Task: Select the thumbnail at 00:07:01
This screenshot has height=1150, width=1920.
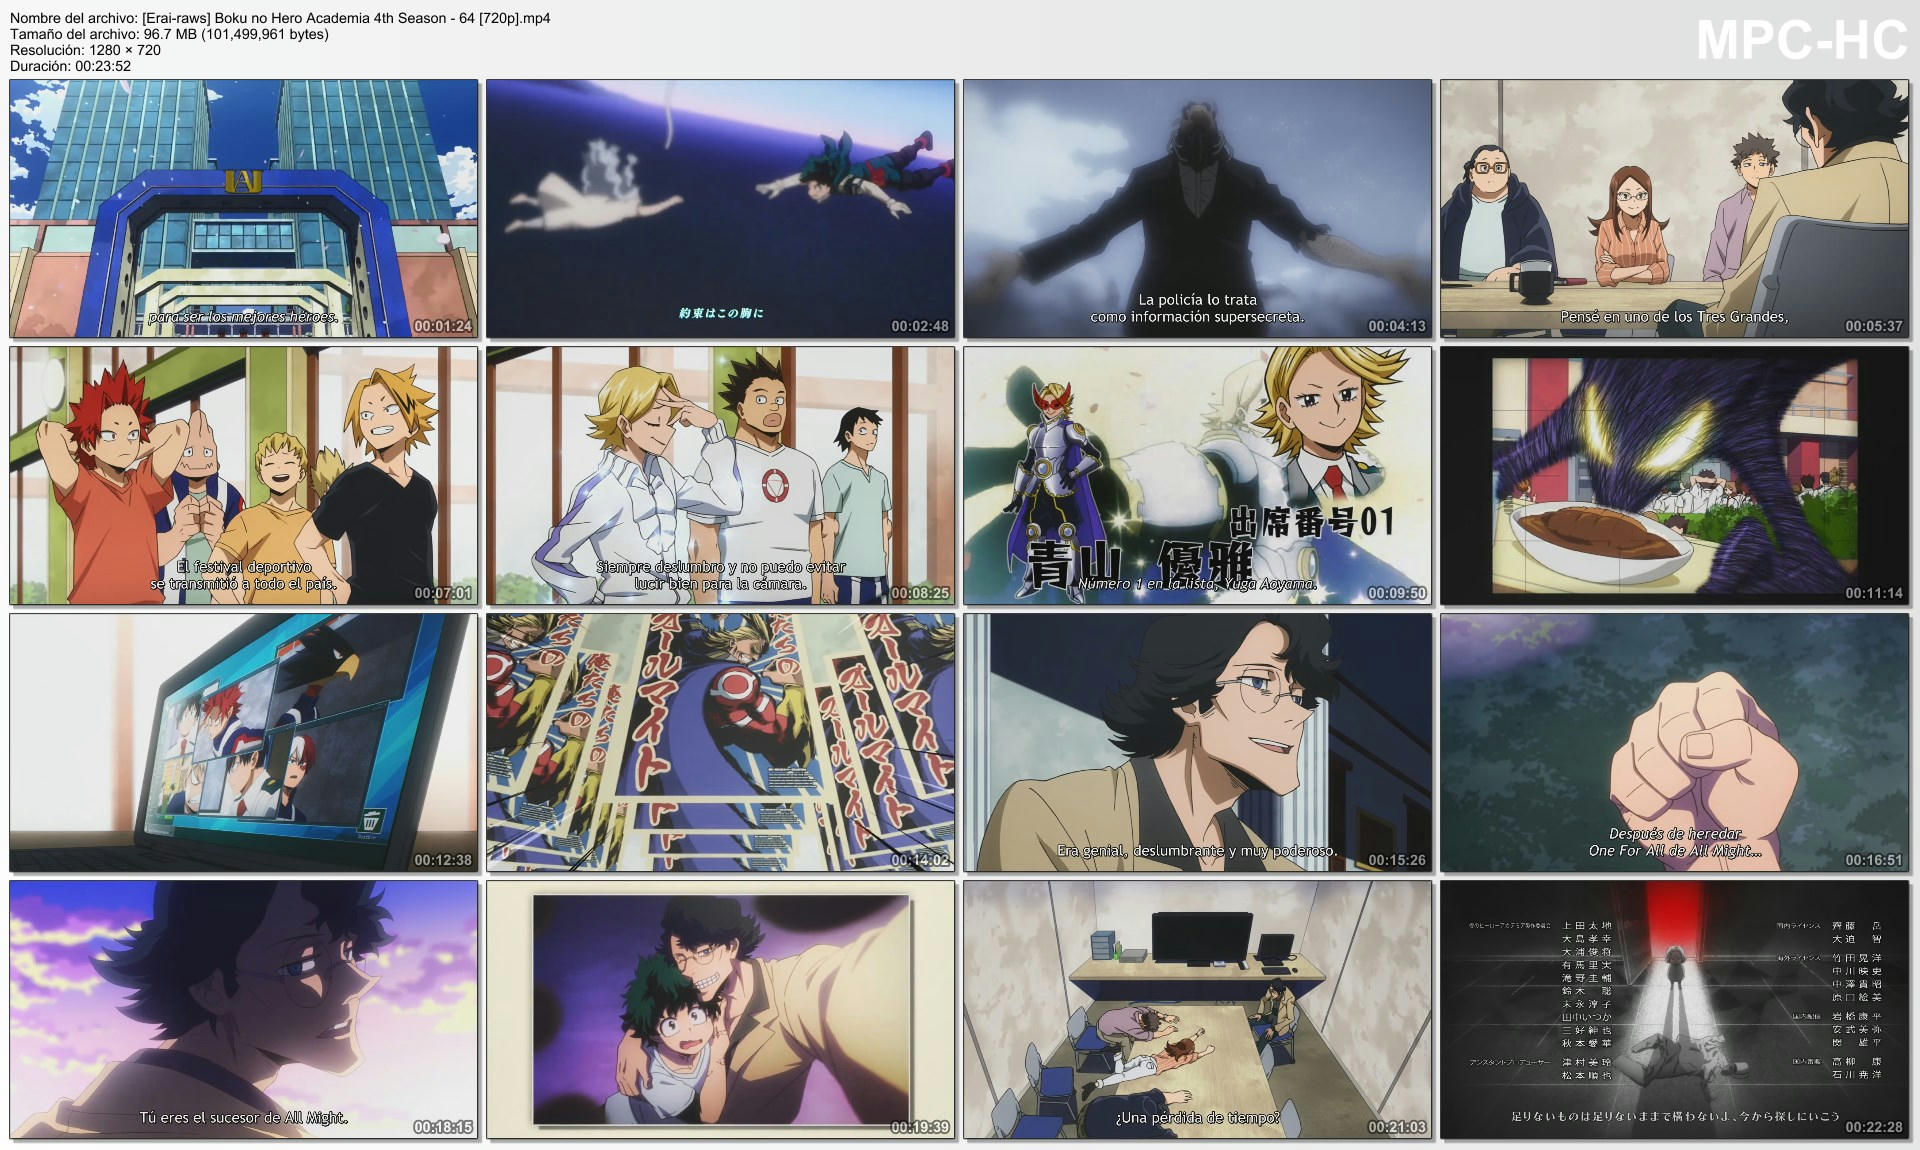Action: point(244,476)
